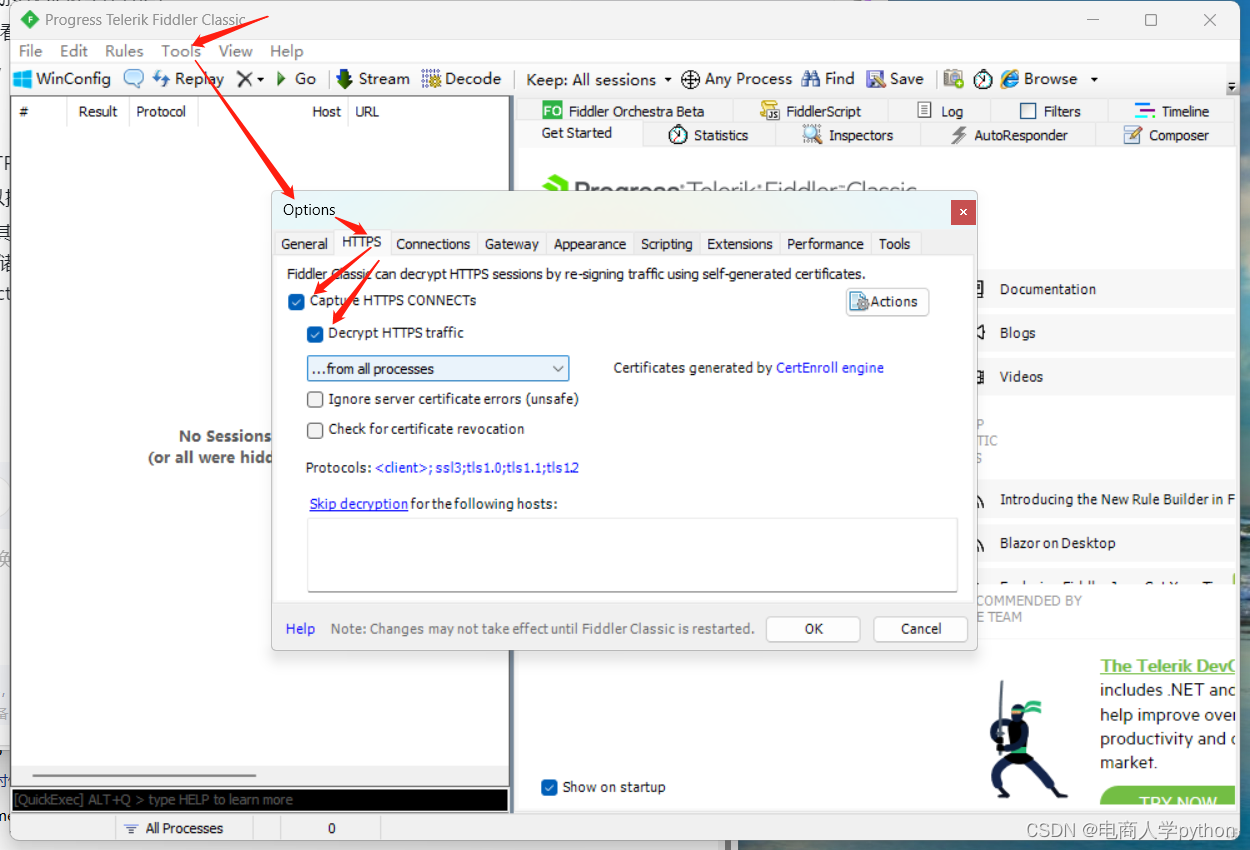Screen dimensions: 1250x850
Task: Replay selected sessions
Action: click(188, 79)
